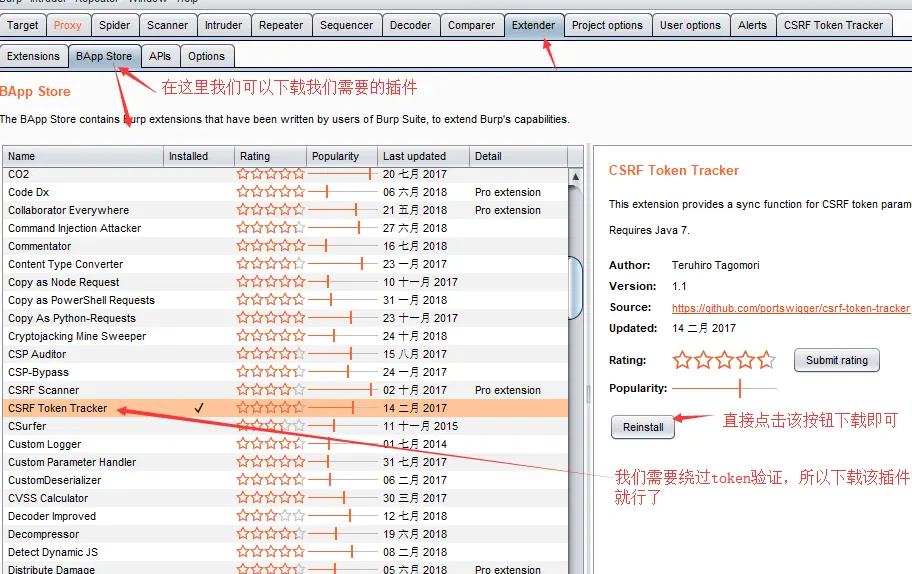
Task: Rate the extension with the first star
Action: [682, 361]
